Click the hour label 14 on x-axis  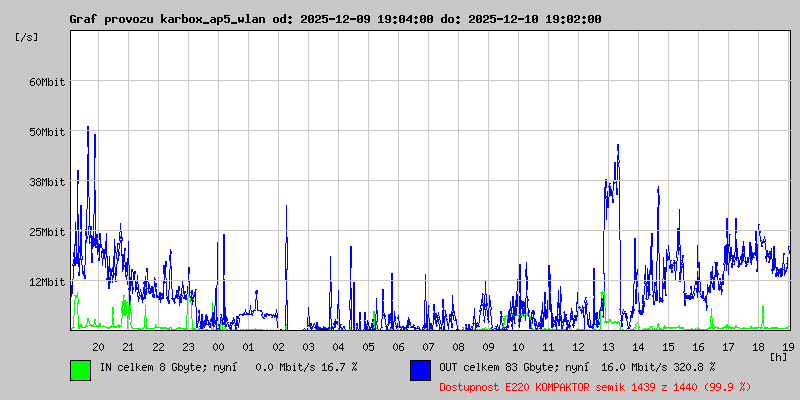(639, 347)
